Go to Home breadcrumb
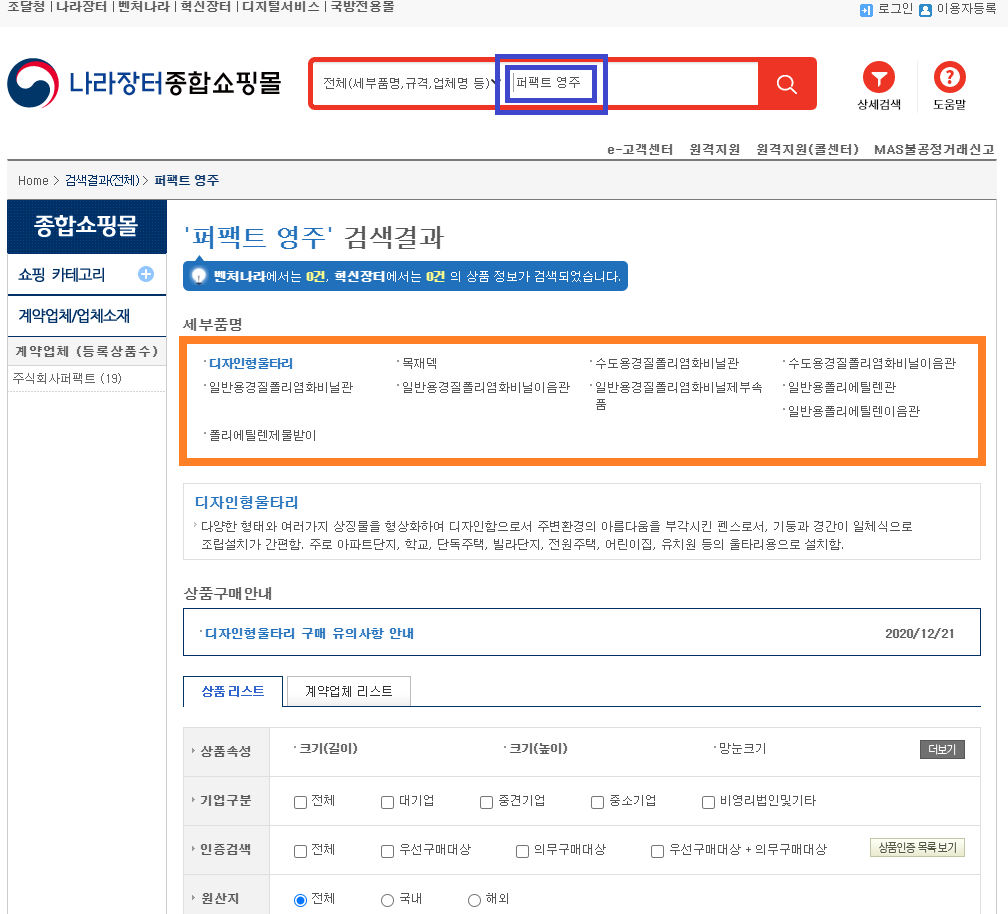Screen dimensions: 1008x914 (x=33, y=181)
